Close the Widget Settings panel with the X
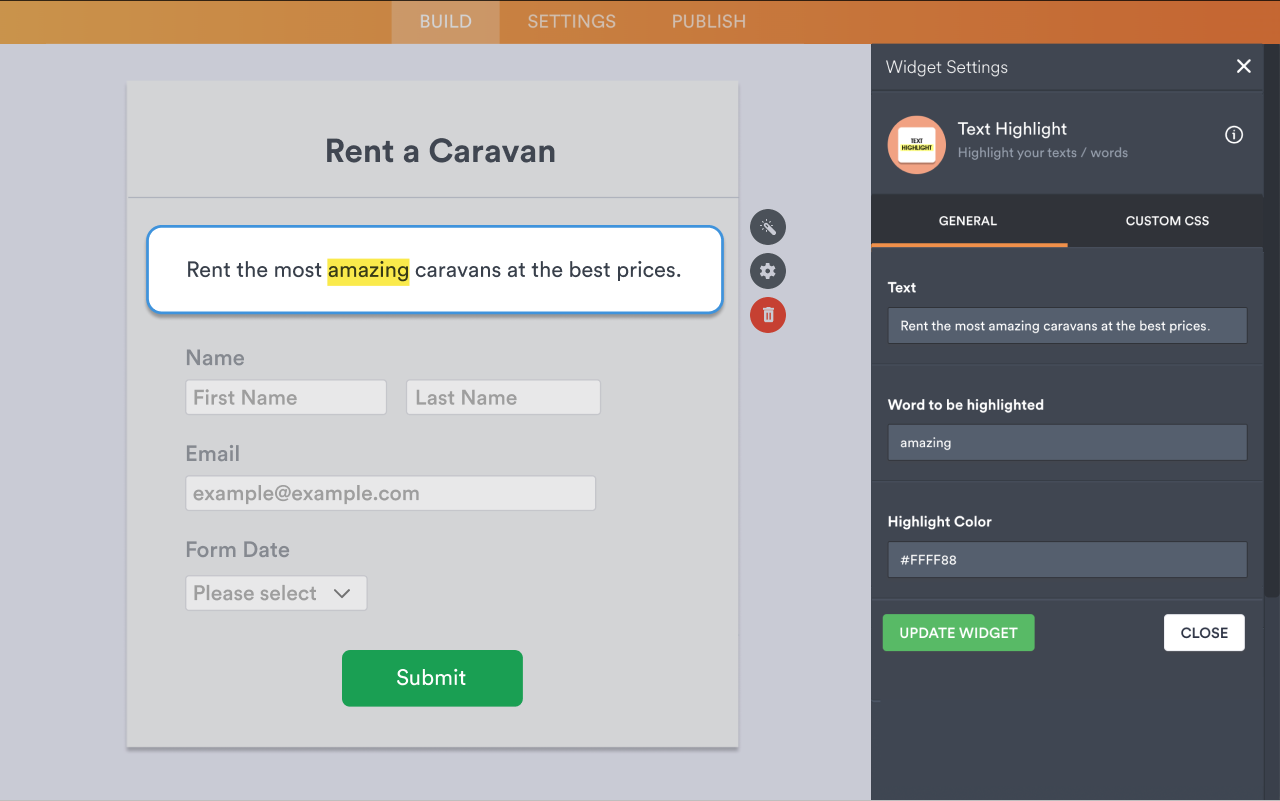This screenshot has height=801, width=1280. pyautogui.click(x=1243, y=66)
